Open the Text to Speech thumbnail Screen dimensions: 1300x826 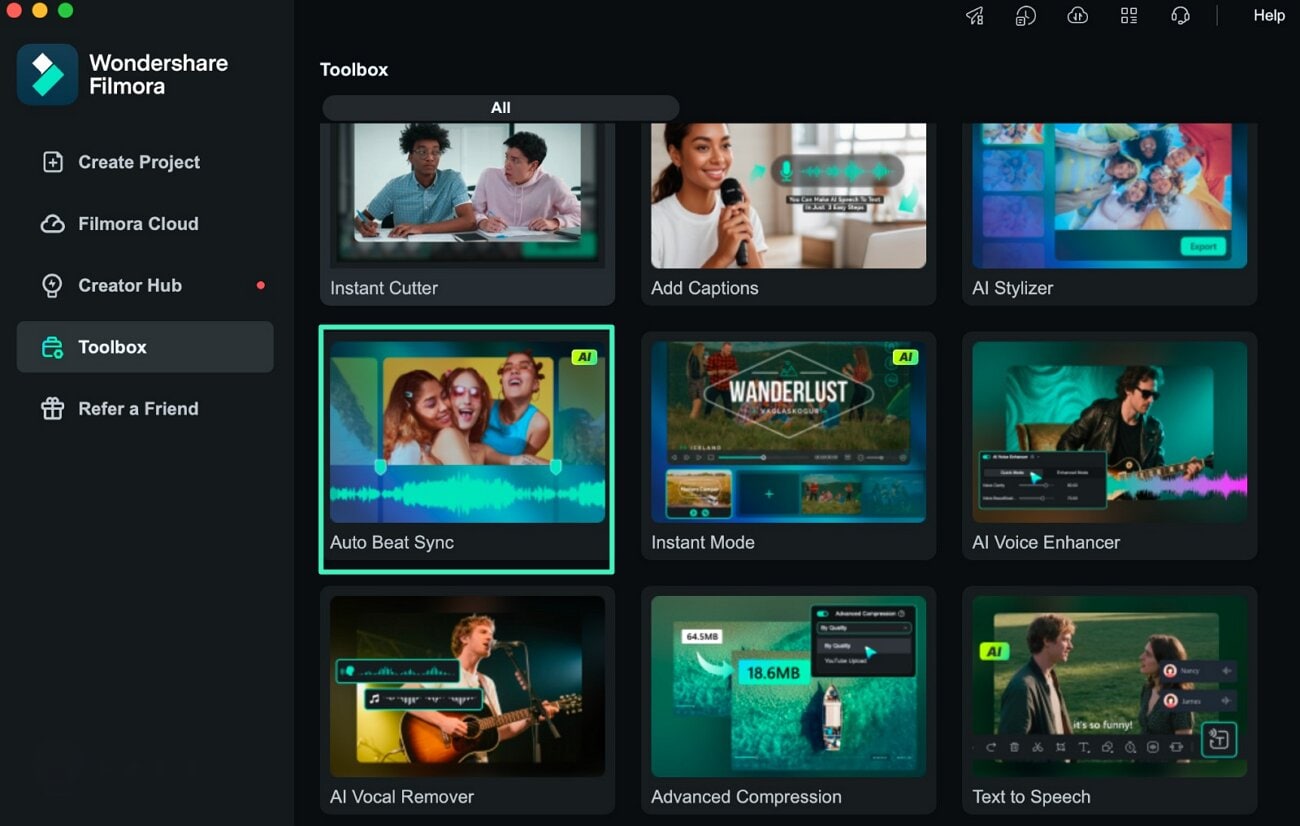click(1109, 687)
